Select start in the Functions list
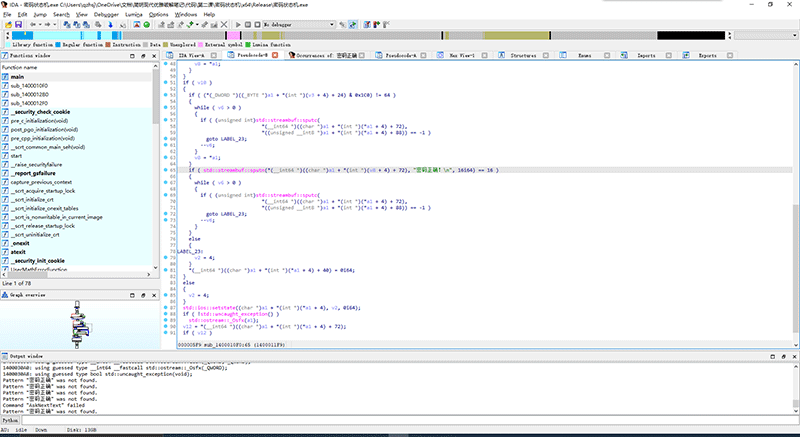 click(x=16, y=156)
